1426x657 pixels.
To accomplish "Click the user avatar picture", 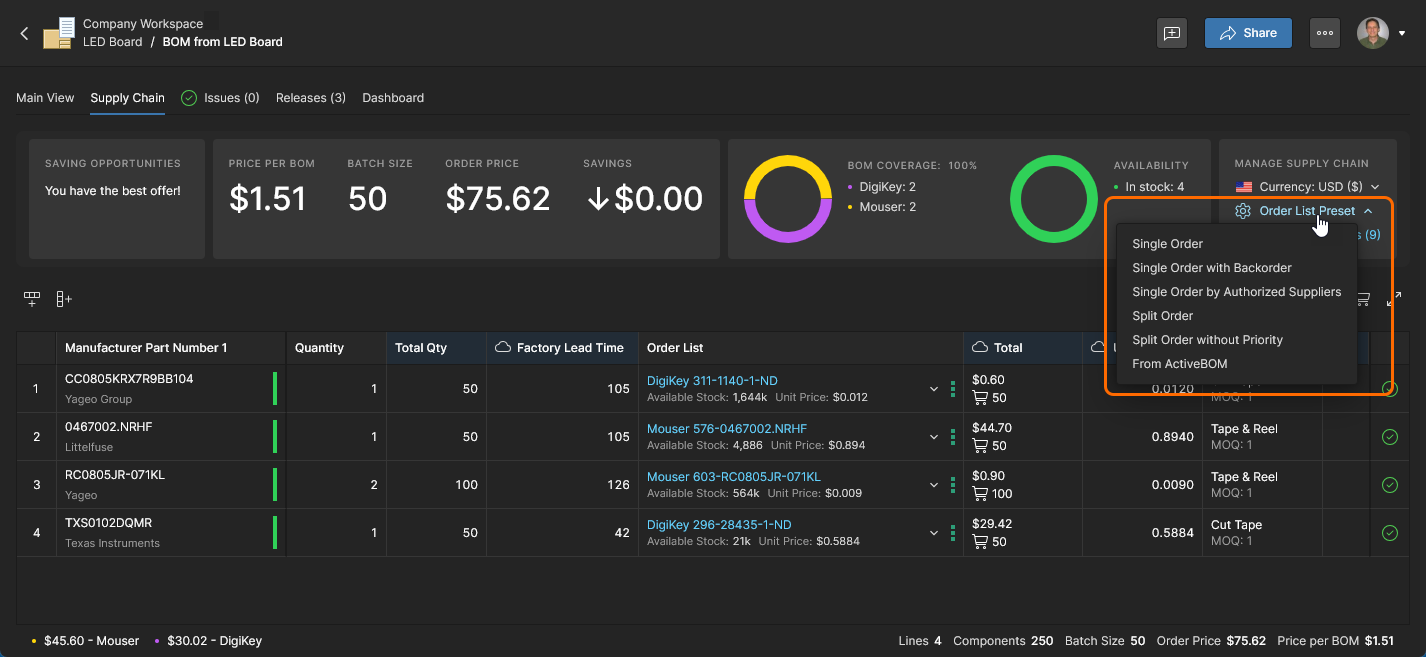I will 1372,33.
